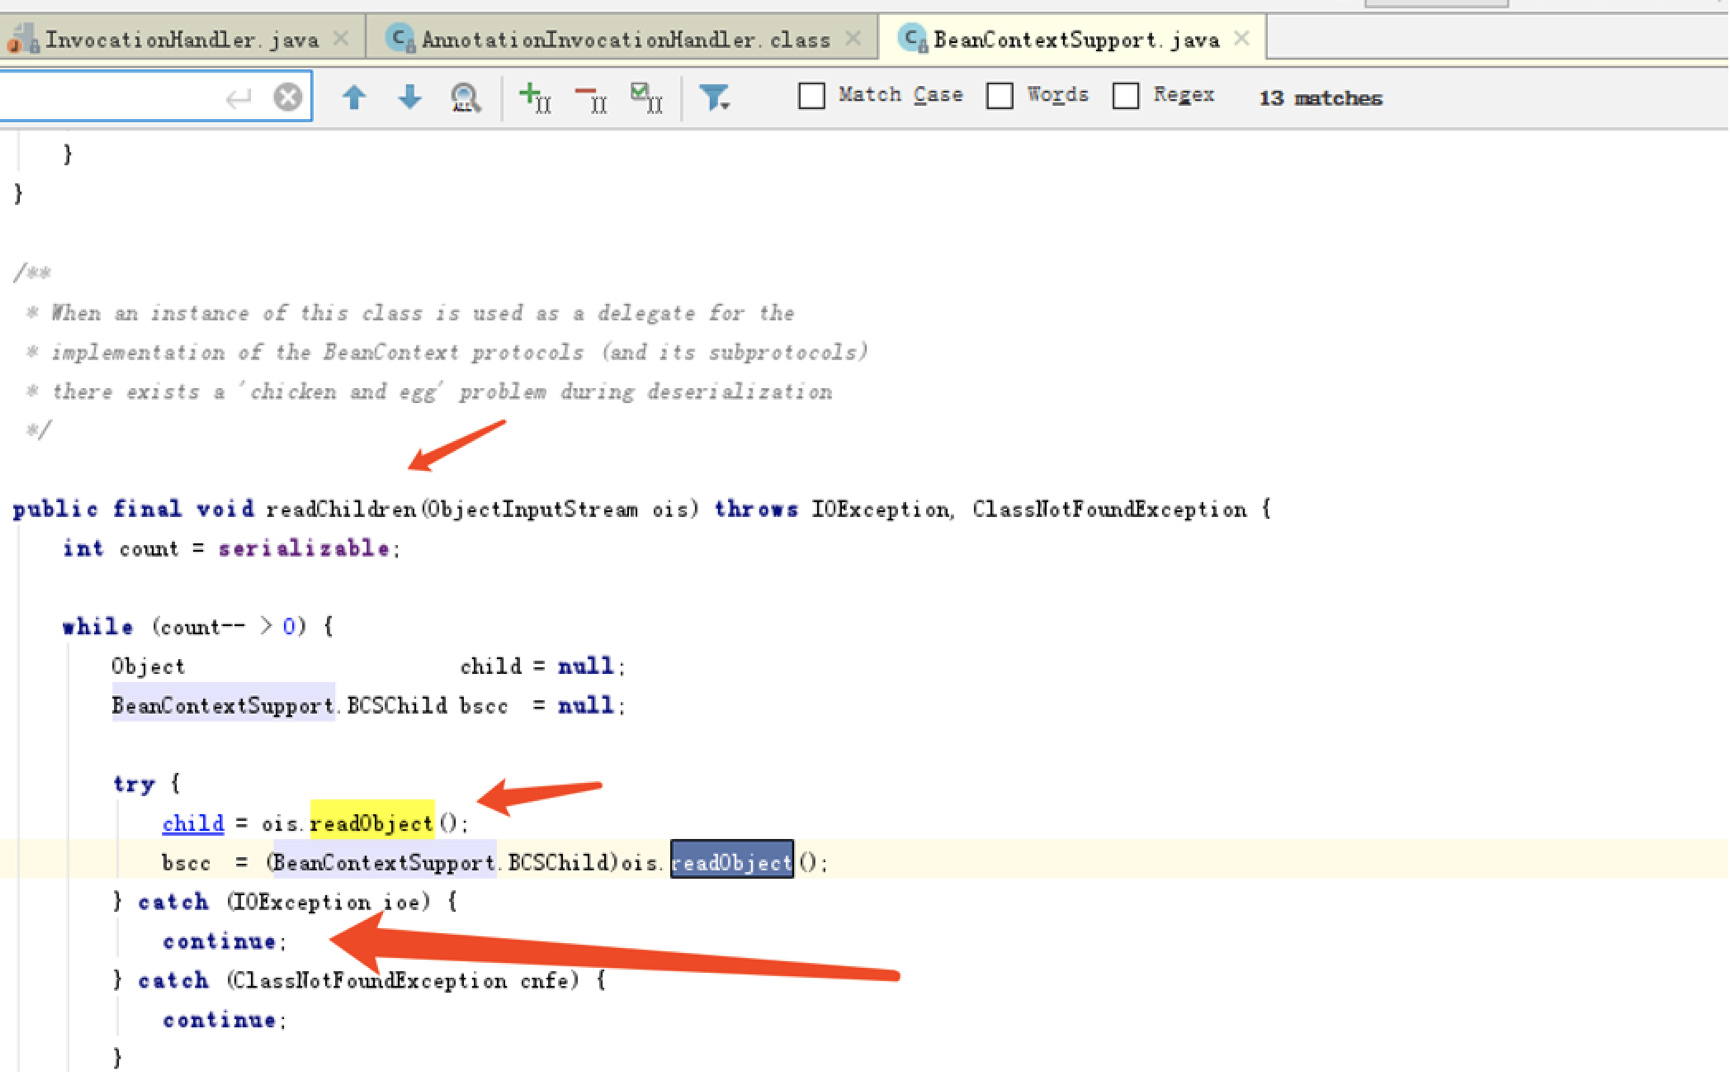This screenshot has height=1072, width=1730.
Task: Click the IOException ioe catch clause
Action: 286,902
